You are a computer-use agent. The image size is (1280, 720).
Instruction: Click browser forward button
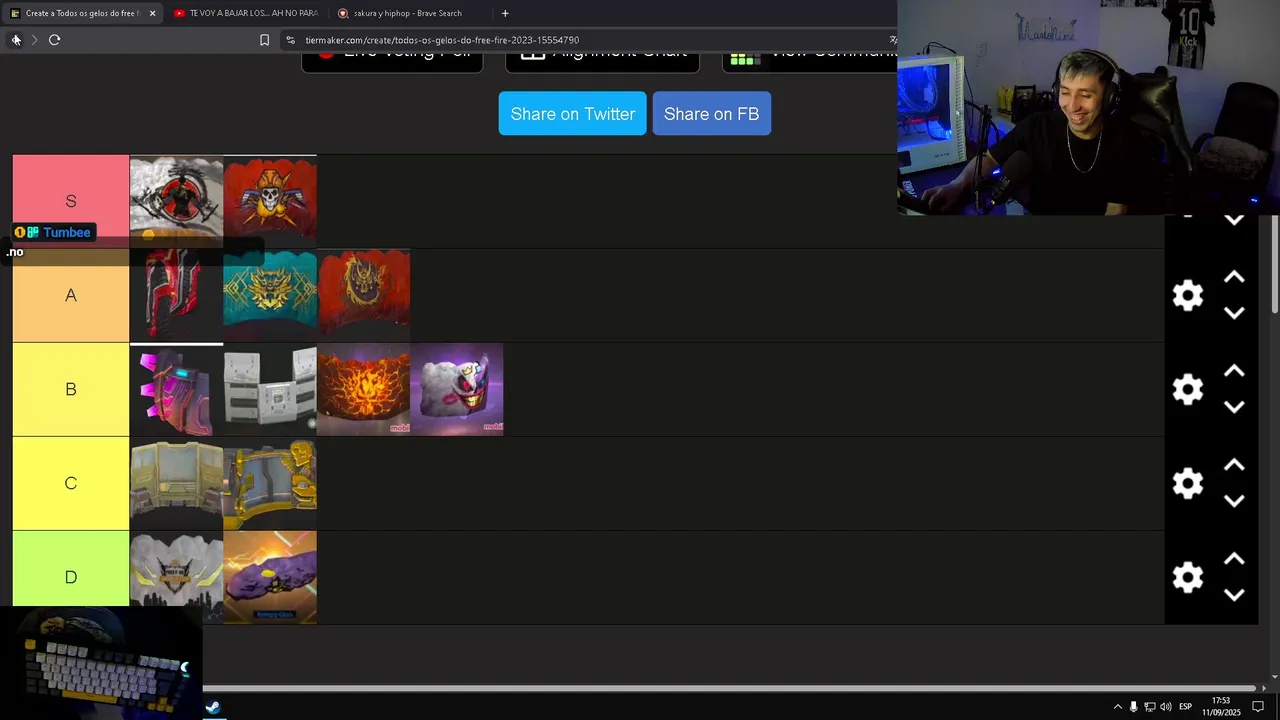[34, 40]
